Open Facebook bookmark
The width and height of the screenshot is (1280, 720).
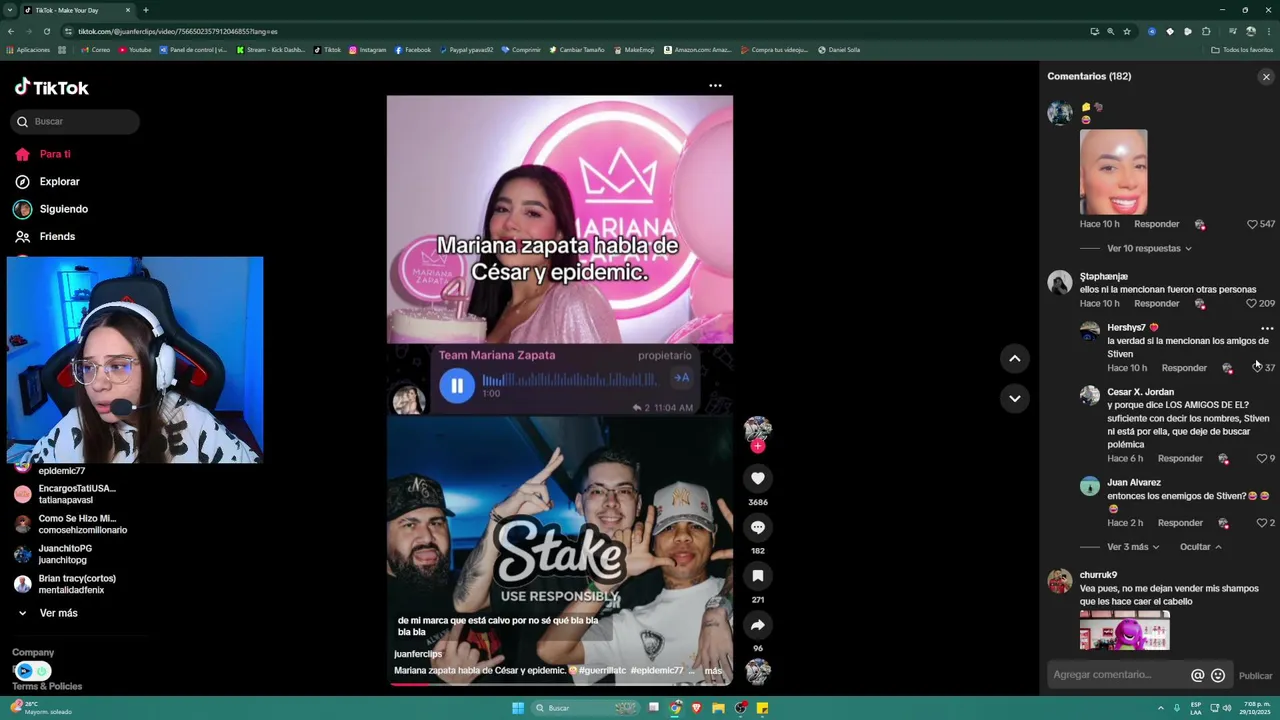click(412, 50)
